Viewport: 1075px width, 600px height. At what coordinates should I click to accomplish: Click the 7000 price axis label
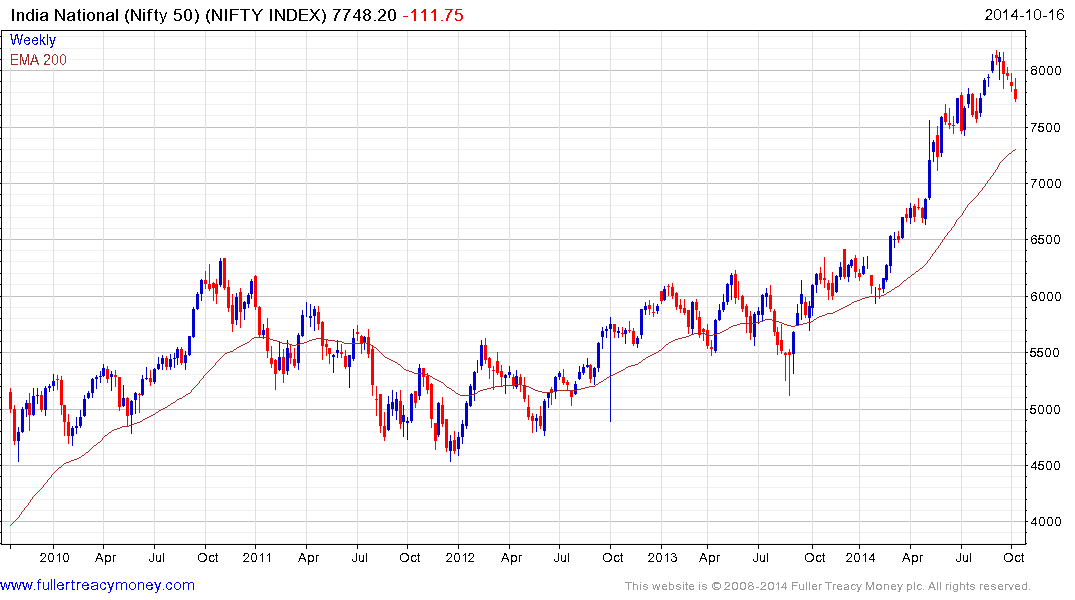point(1045,184)
